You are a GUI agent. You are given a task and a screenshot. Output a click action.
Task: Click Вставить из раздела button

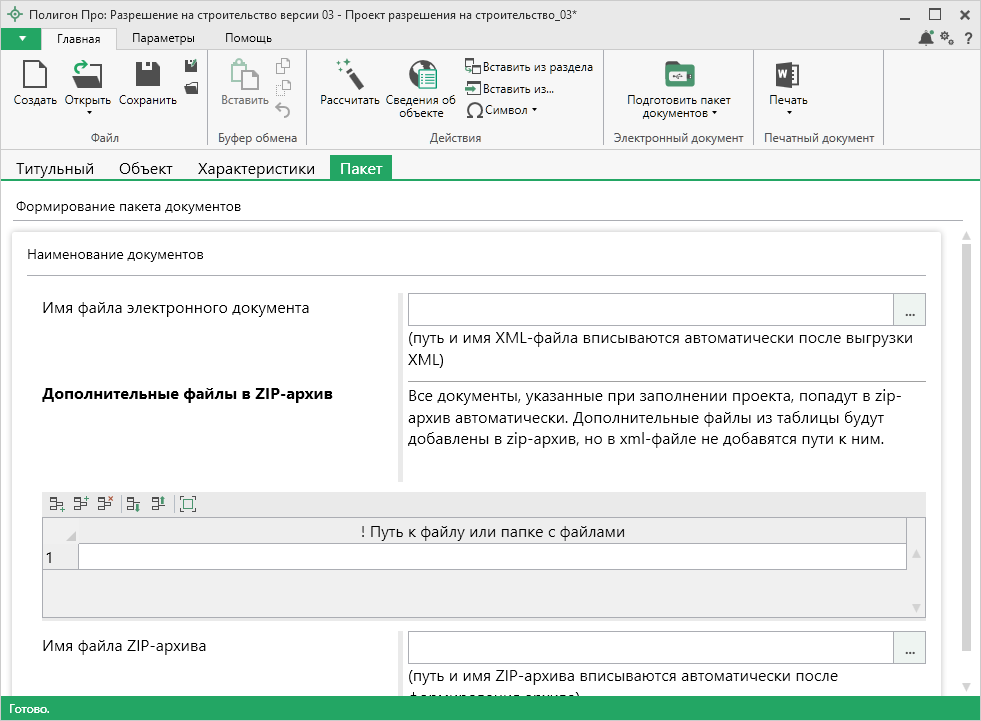(x=529, y=67)
